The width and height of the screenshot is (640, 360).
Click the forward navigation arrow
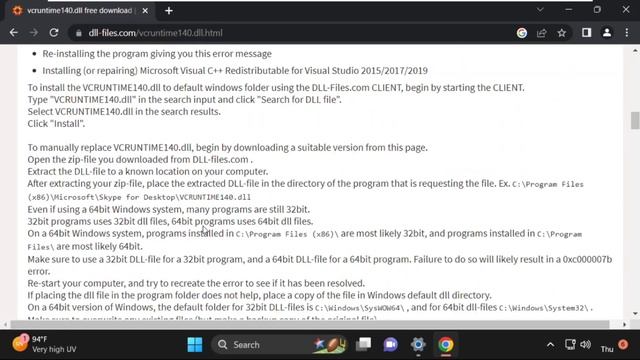34,33
